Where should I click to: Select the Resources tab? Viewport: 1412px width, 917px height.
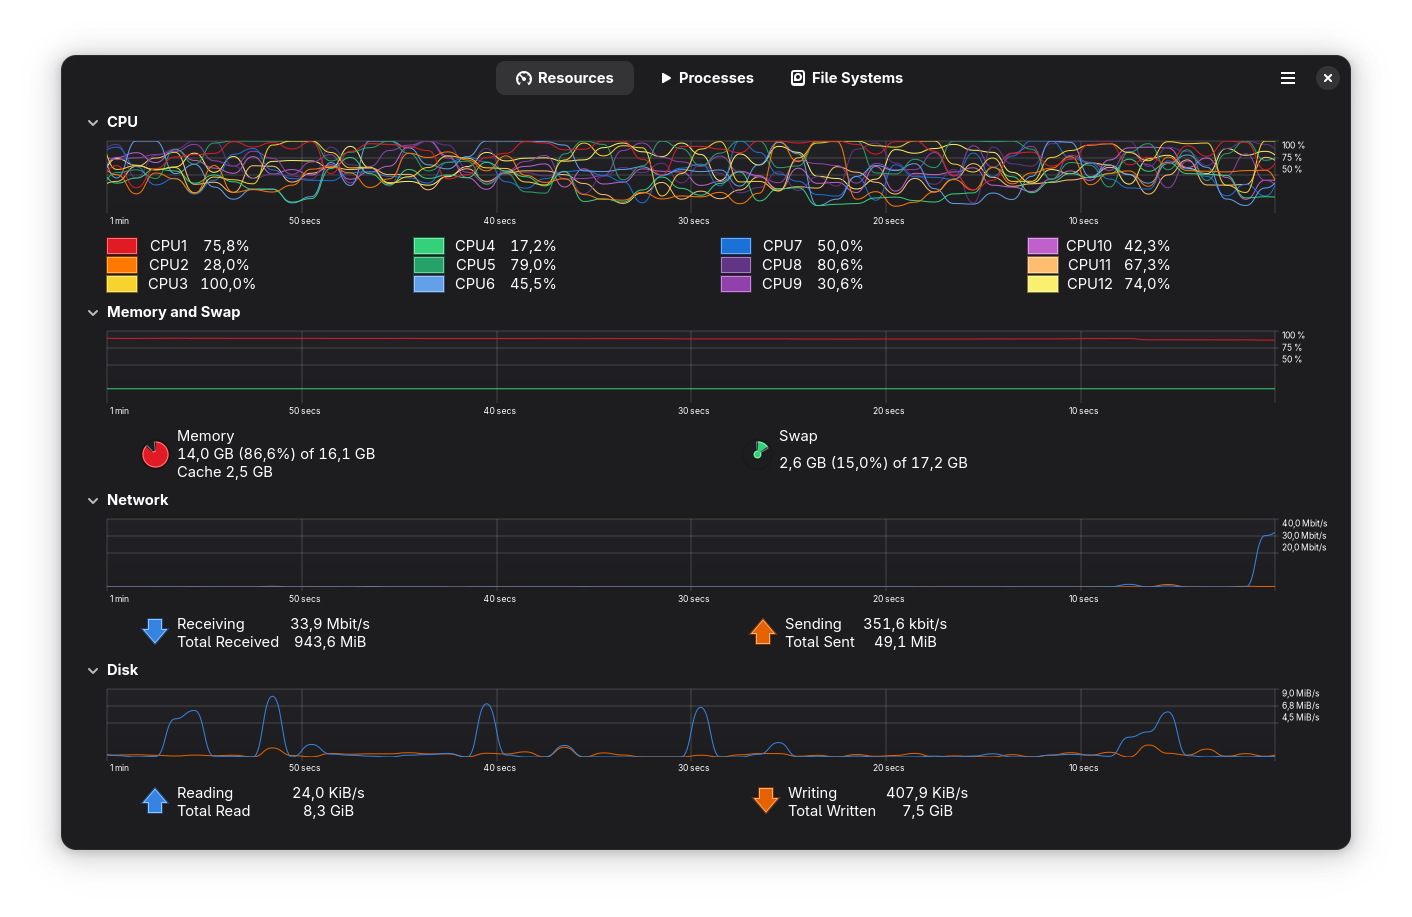(x=565, y=78)
